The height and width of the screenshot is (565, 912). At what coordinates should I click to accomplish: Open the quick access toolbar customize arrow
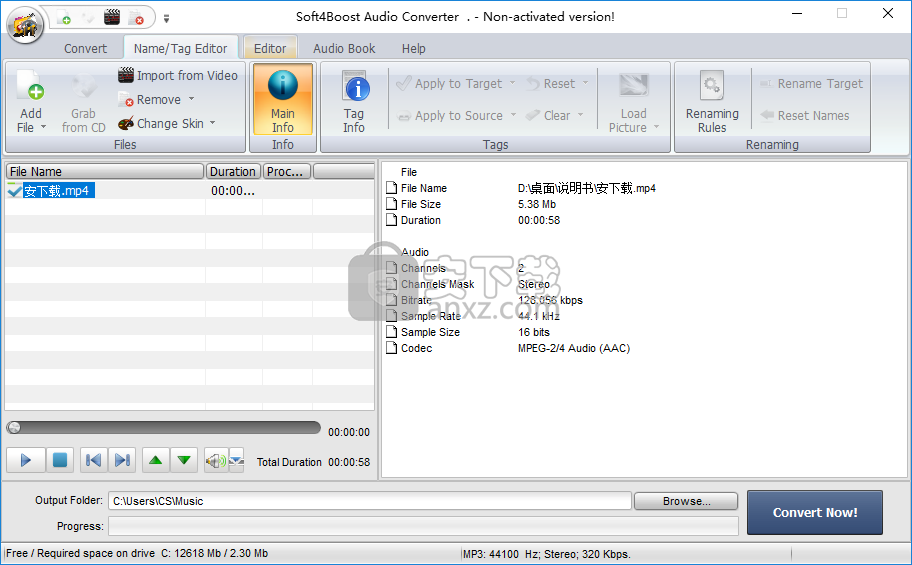click(166, 19)
